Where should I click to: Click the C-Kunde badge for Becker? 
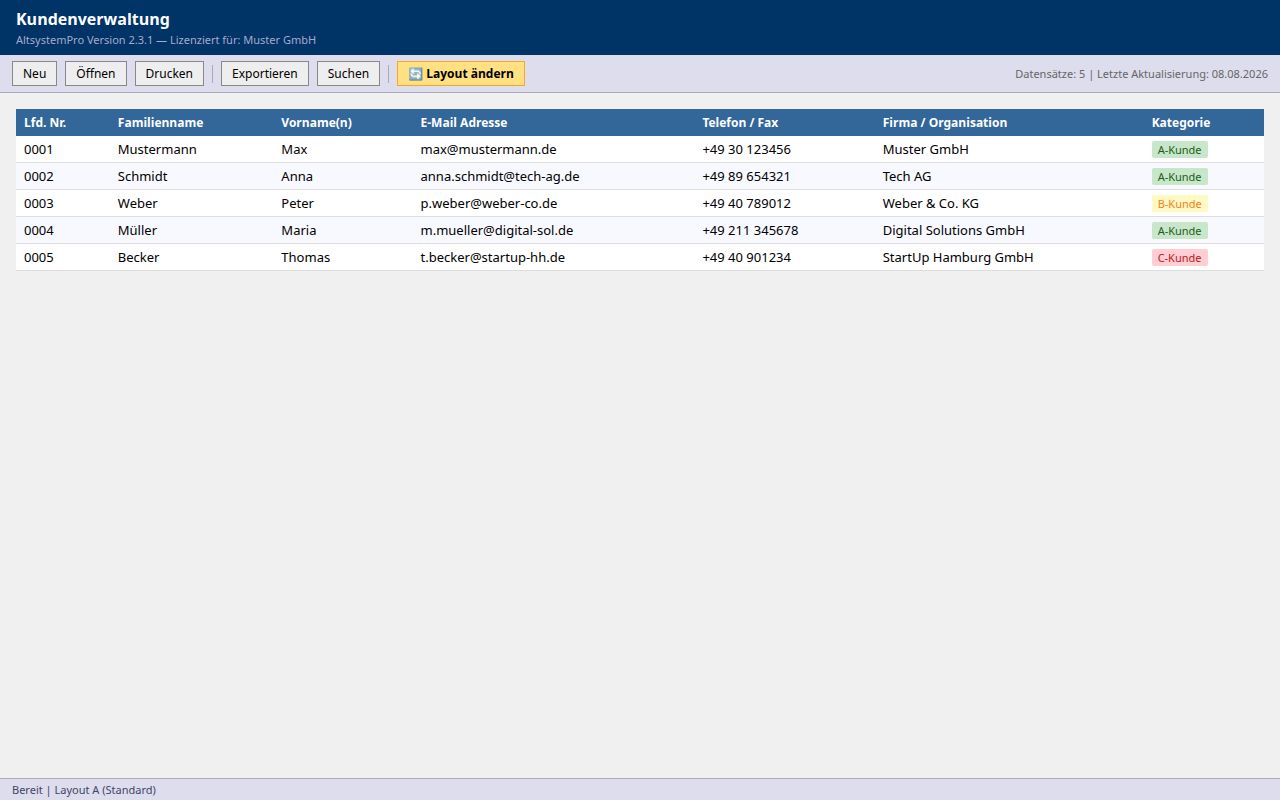coord(1180,258)
